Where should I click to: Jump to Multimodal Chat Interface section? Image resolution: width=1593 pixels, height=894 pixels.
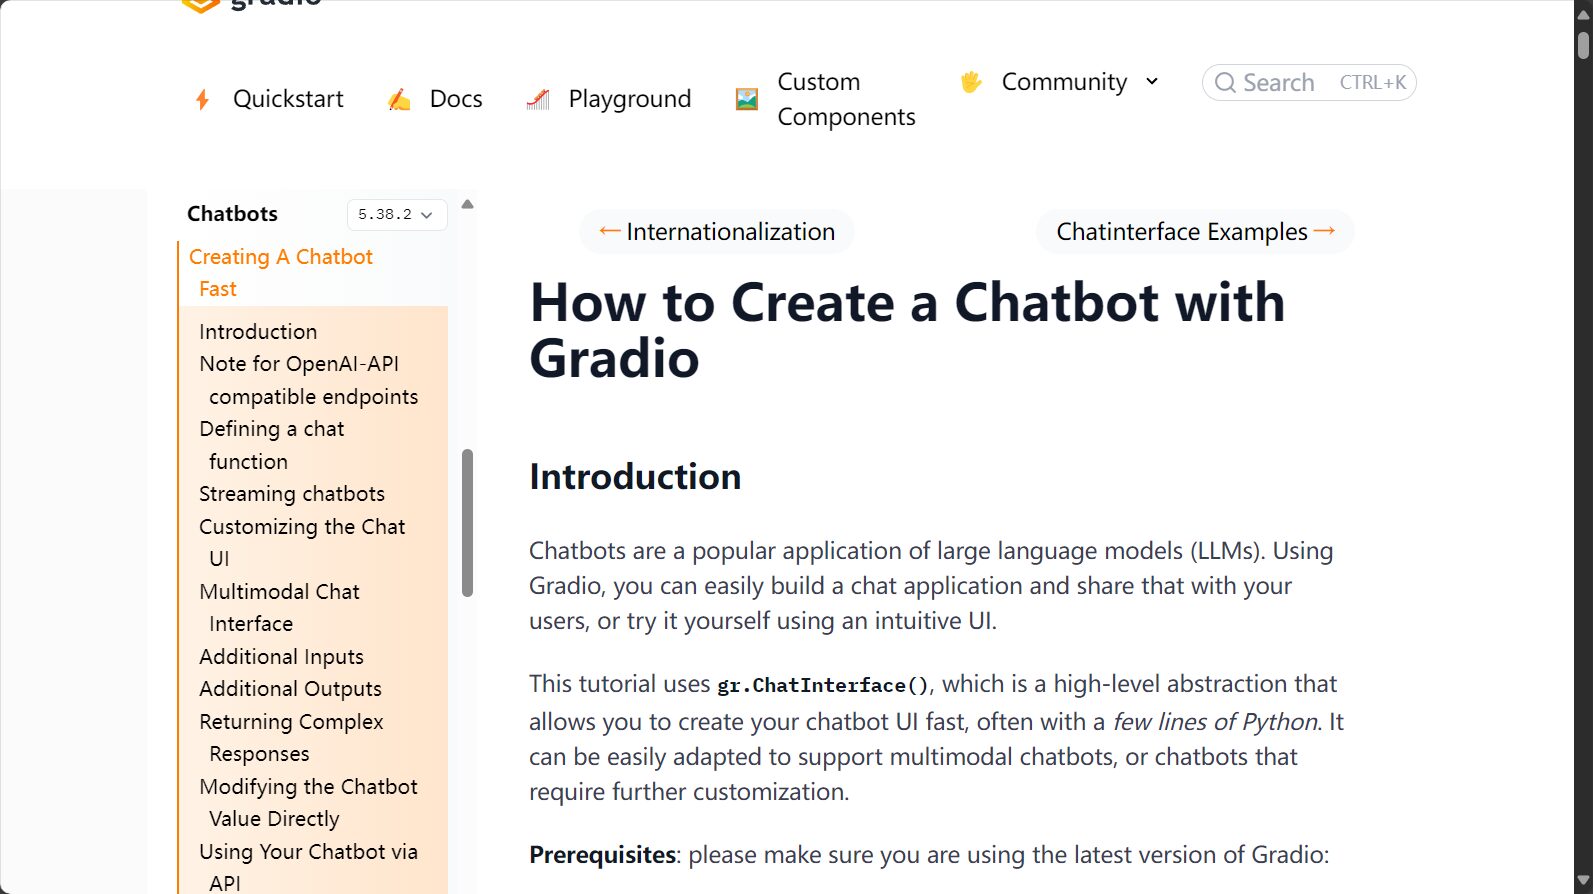click(279, 607)
